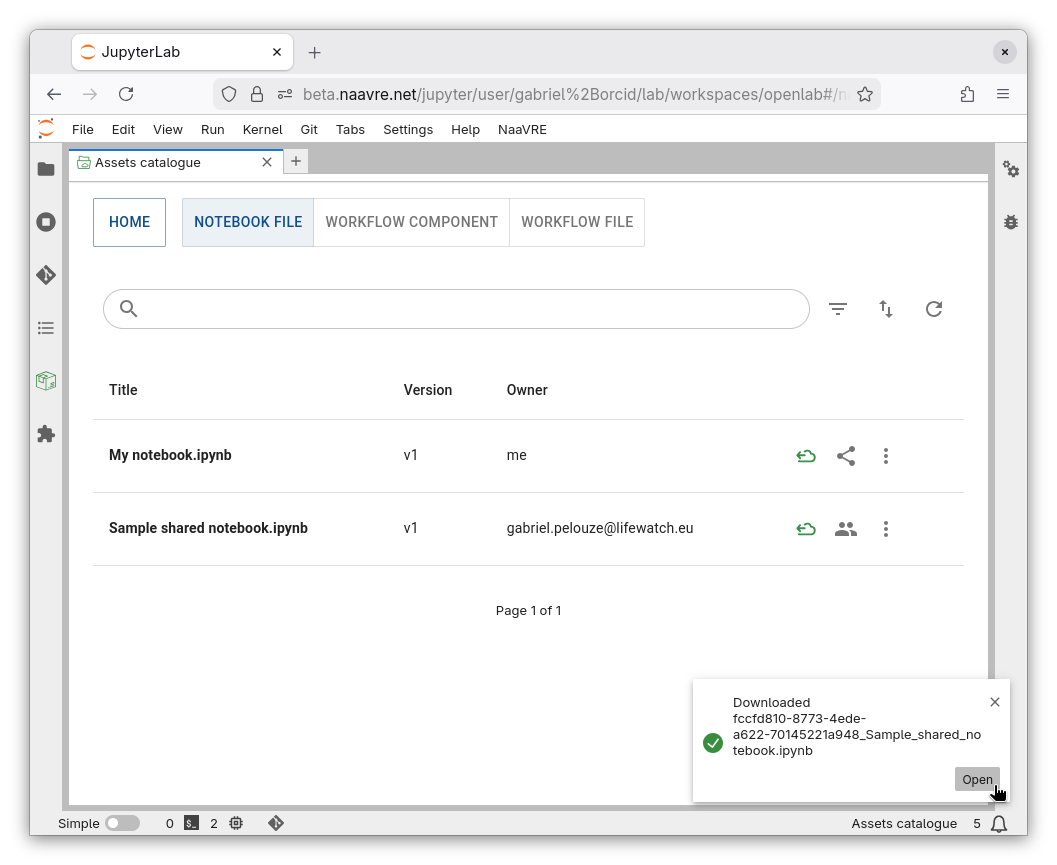Toggle the Simple mode switch
The height and width of the screenshot is (865, 1057).
click(x=122, y=823)
